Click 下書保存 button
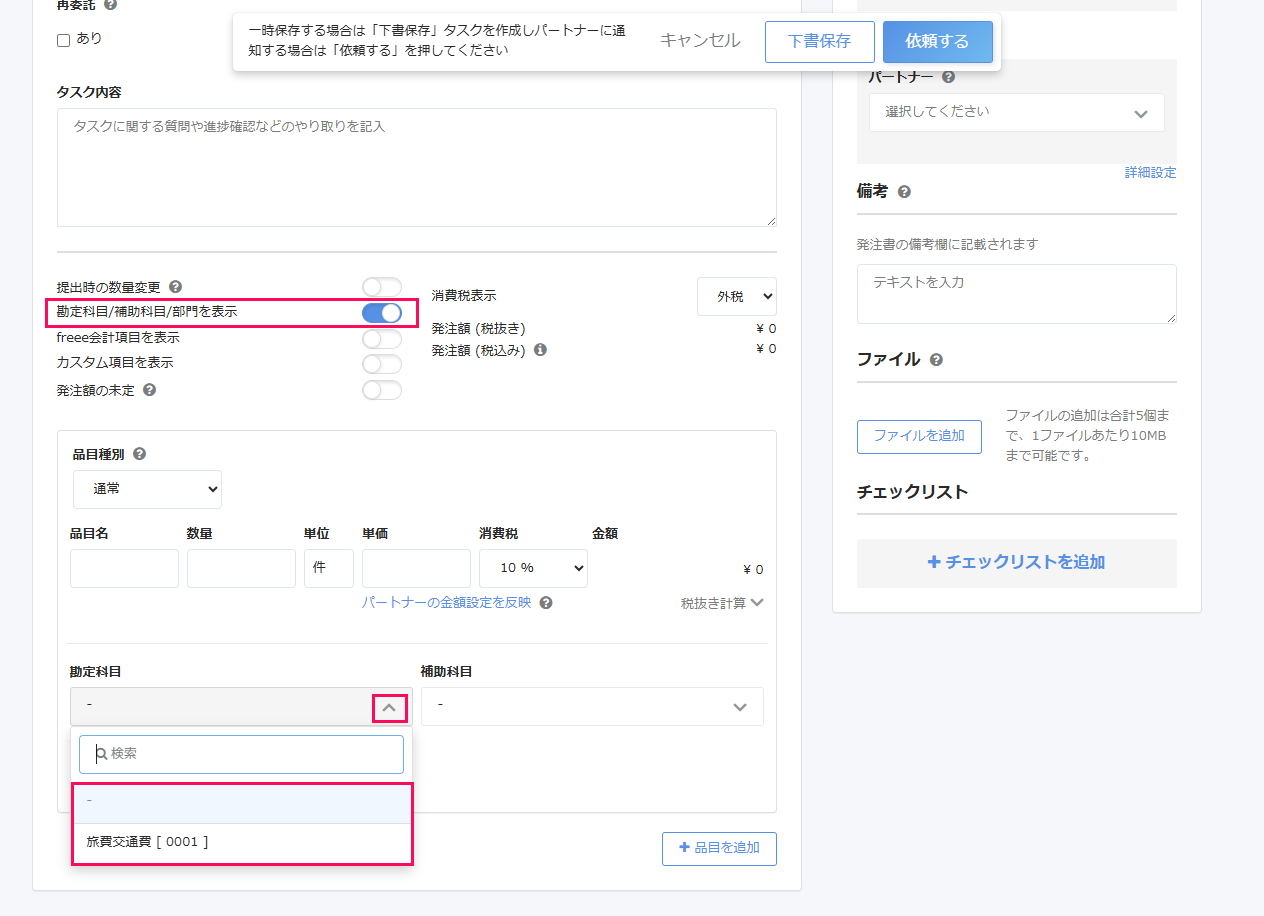 click(x=820, y=42)
